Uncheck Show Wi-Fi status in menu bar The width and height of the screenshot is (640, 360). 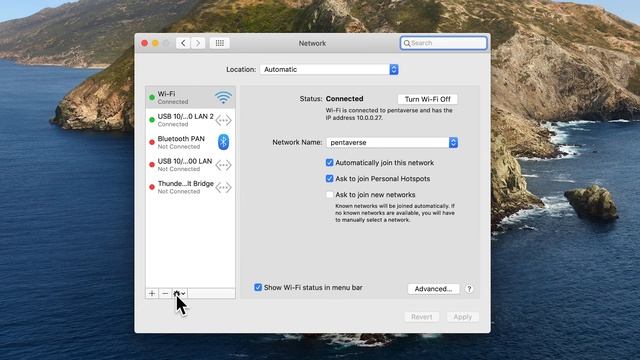click(258, 287)
